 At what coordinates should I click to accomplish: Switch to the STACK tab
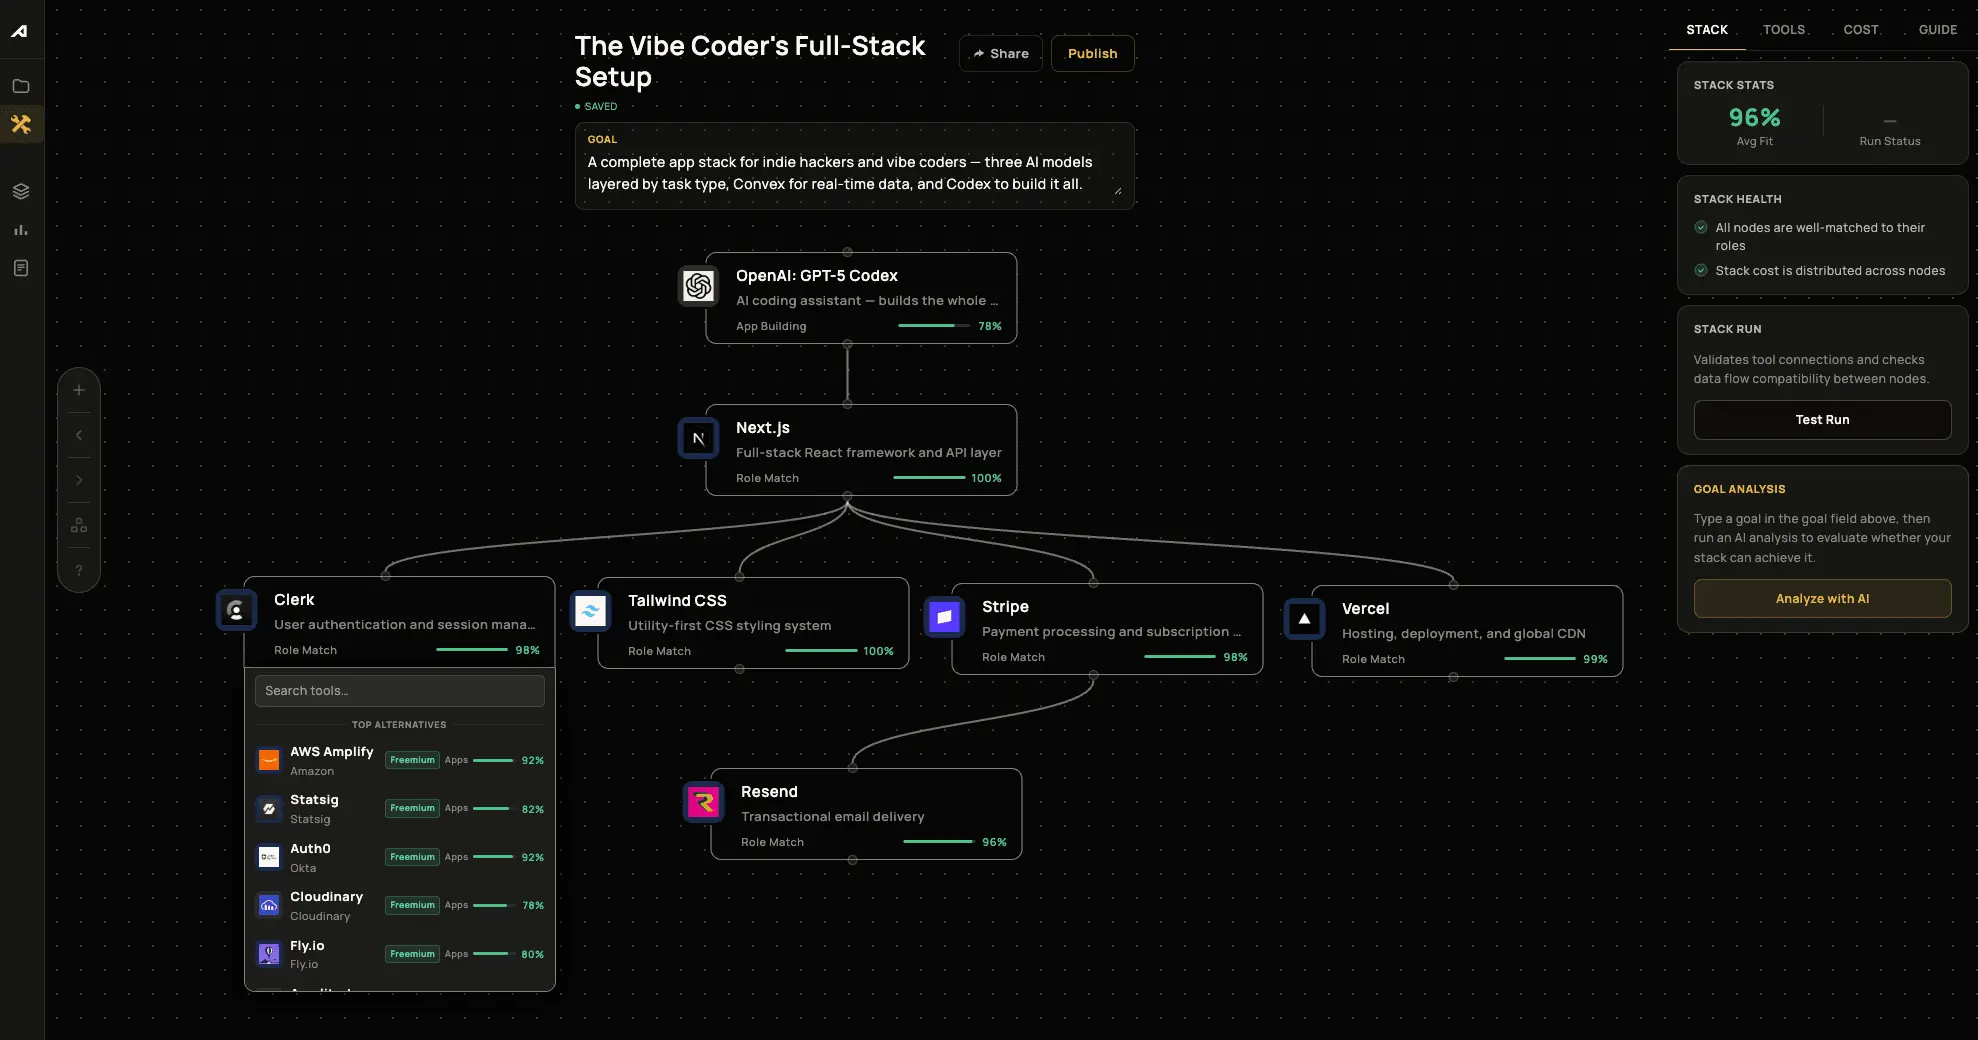point(1707,30)
